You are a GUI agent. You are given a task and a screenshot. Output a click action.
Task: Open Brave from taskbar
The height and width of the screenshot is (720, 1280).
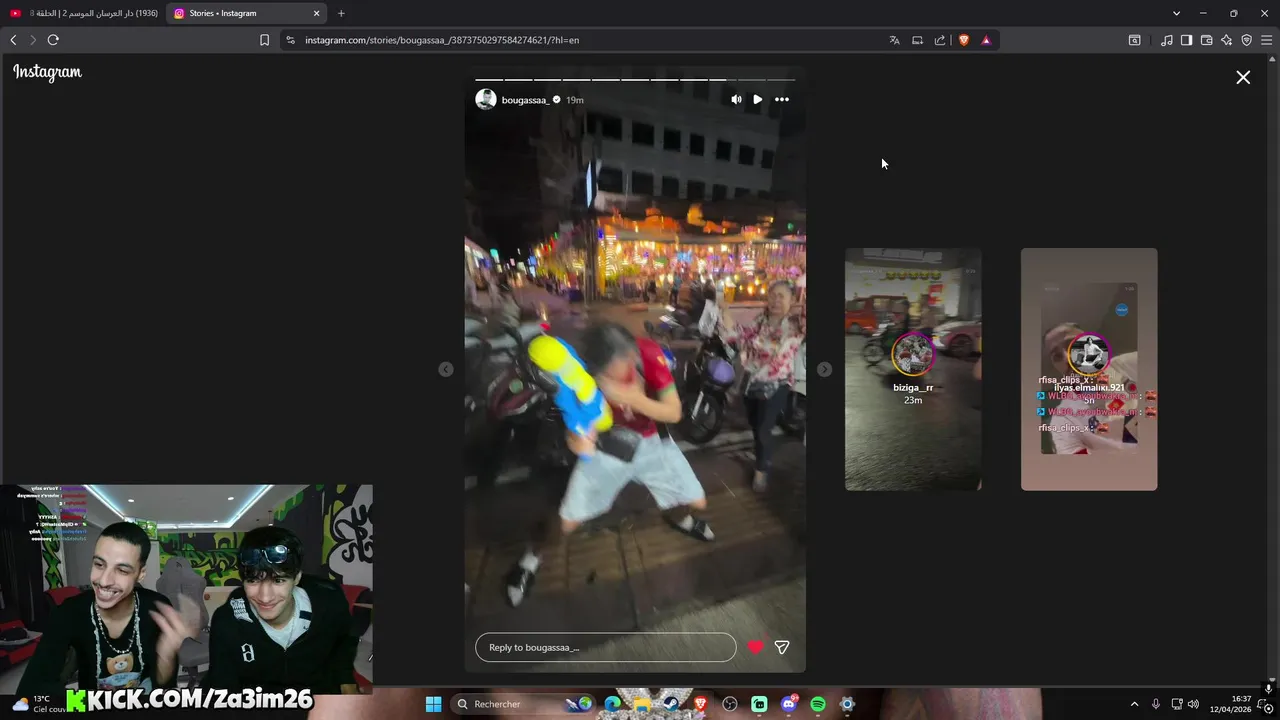(701, 704)
